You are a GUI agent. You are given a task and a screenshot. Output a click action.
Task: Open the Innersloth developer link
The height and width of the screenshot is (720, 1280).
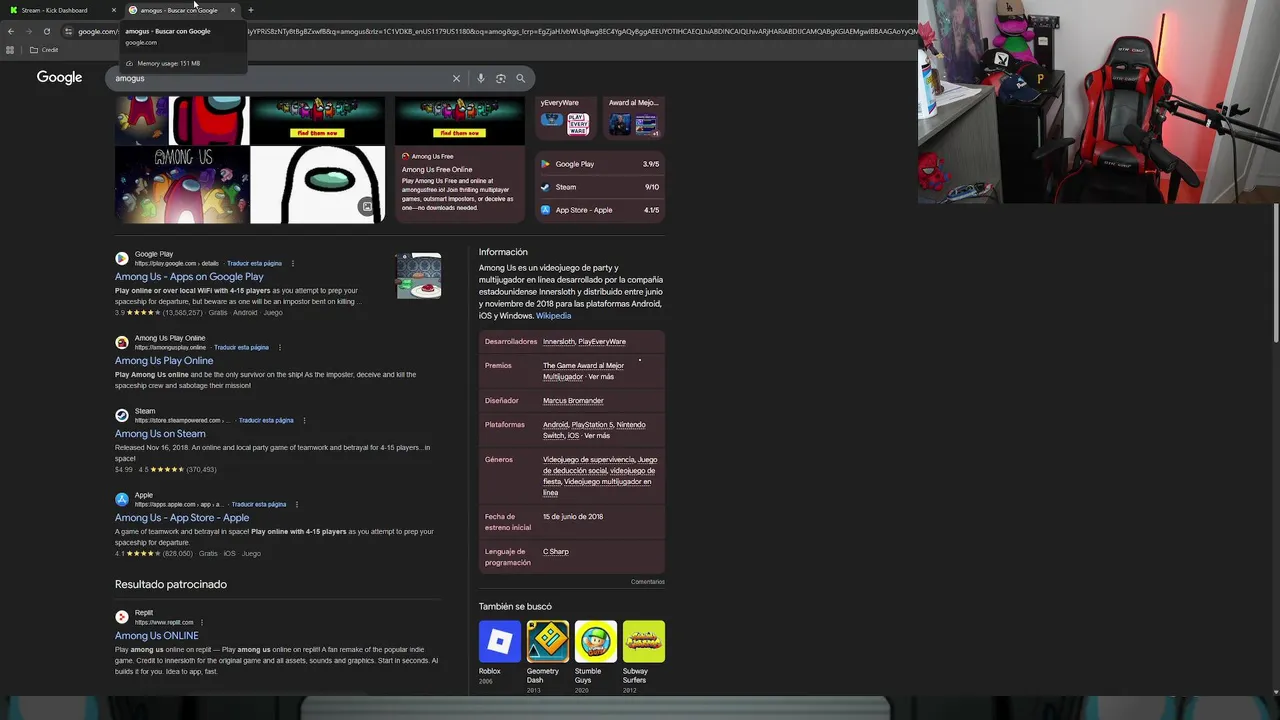[559, 342]
